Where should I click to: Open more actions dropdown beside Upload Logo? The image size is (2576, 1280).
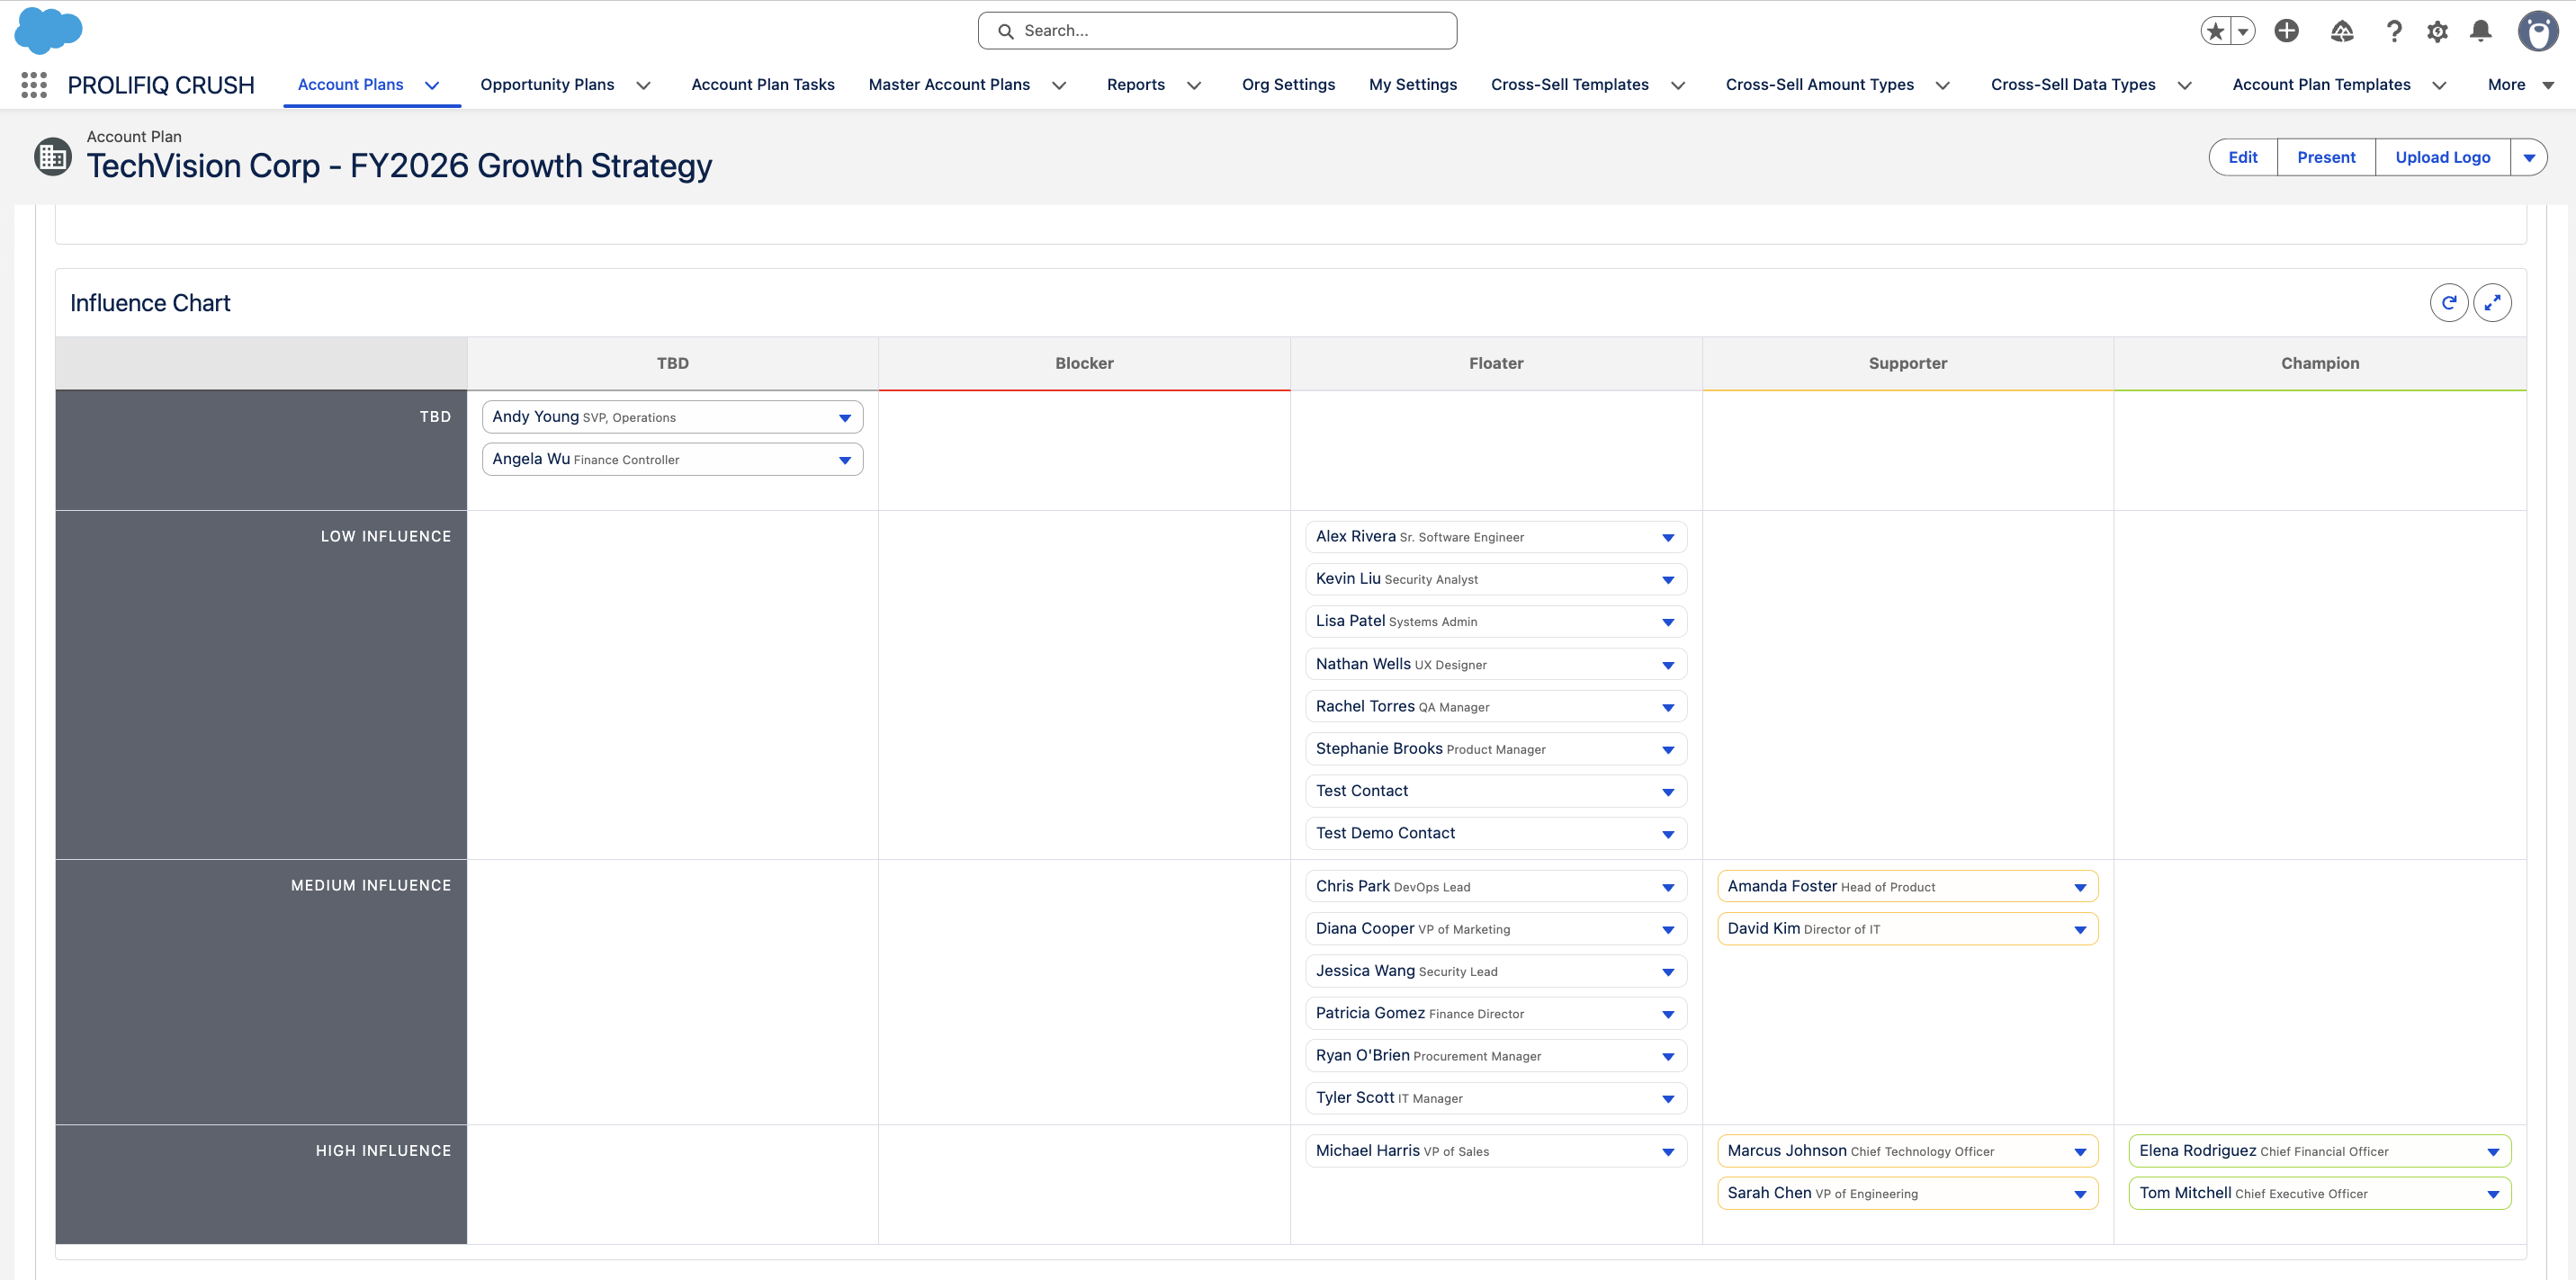pyautogui.click(x=2529, y=157)
